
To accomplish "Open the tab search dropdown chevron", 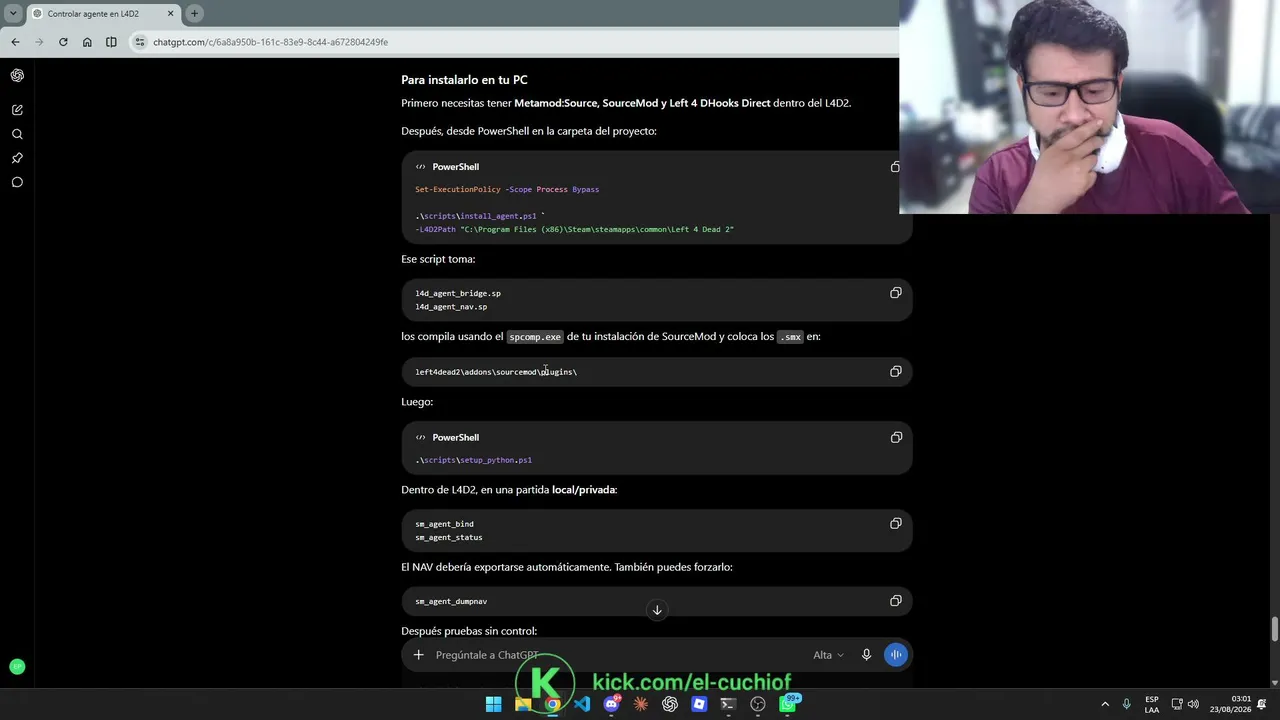I will [x=13, y=14].
